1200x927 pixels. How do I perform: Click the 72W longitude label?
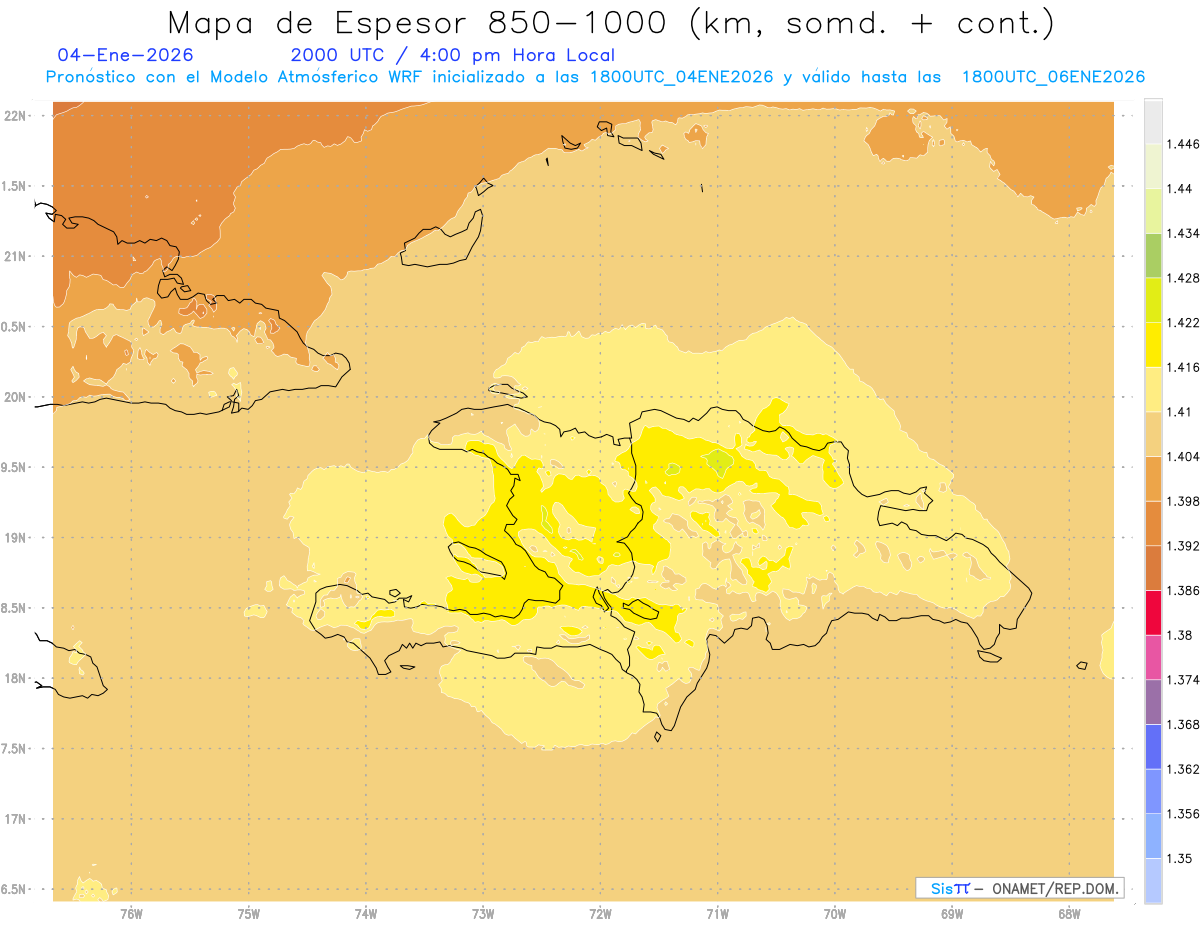(x=600, y=913)
